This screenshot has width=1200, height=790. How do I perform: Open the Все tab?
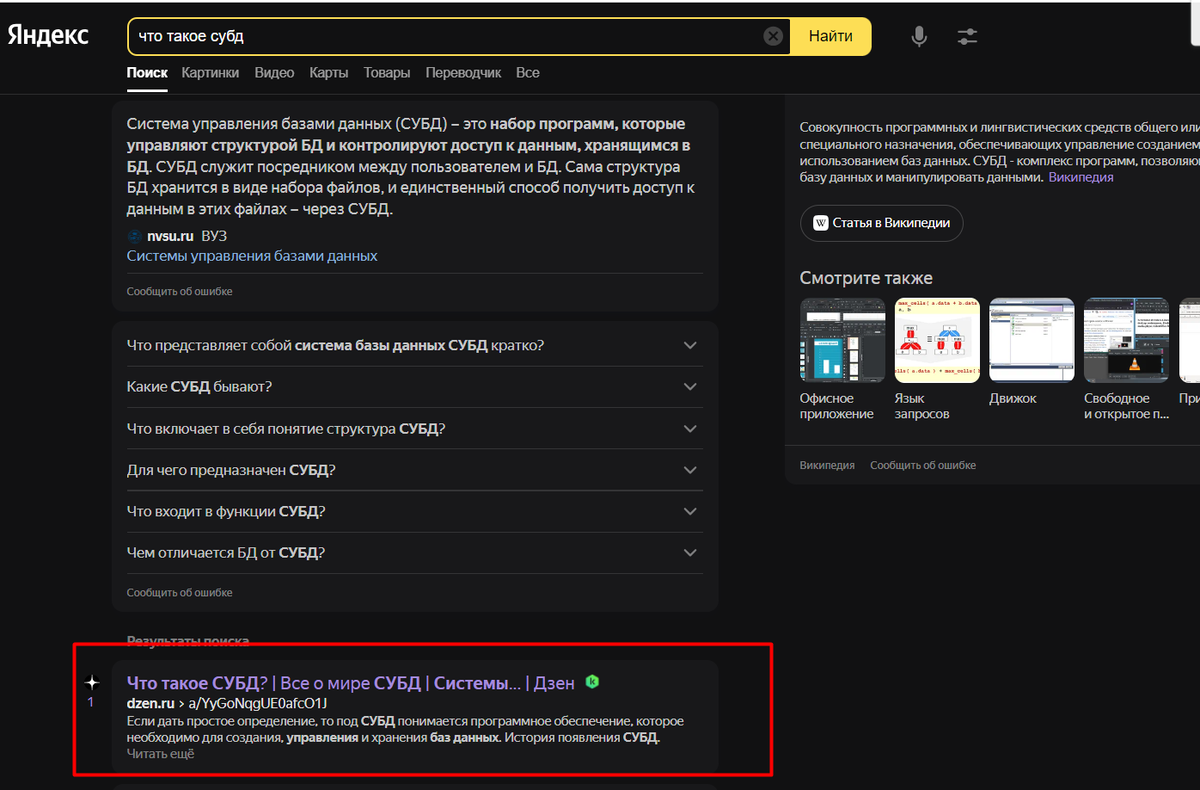tap(527, 73)
